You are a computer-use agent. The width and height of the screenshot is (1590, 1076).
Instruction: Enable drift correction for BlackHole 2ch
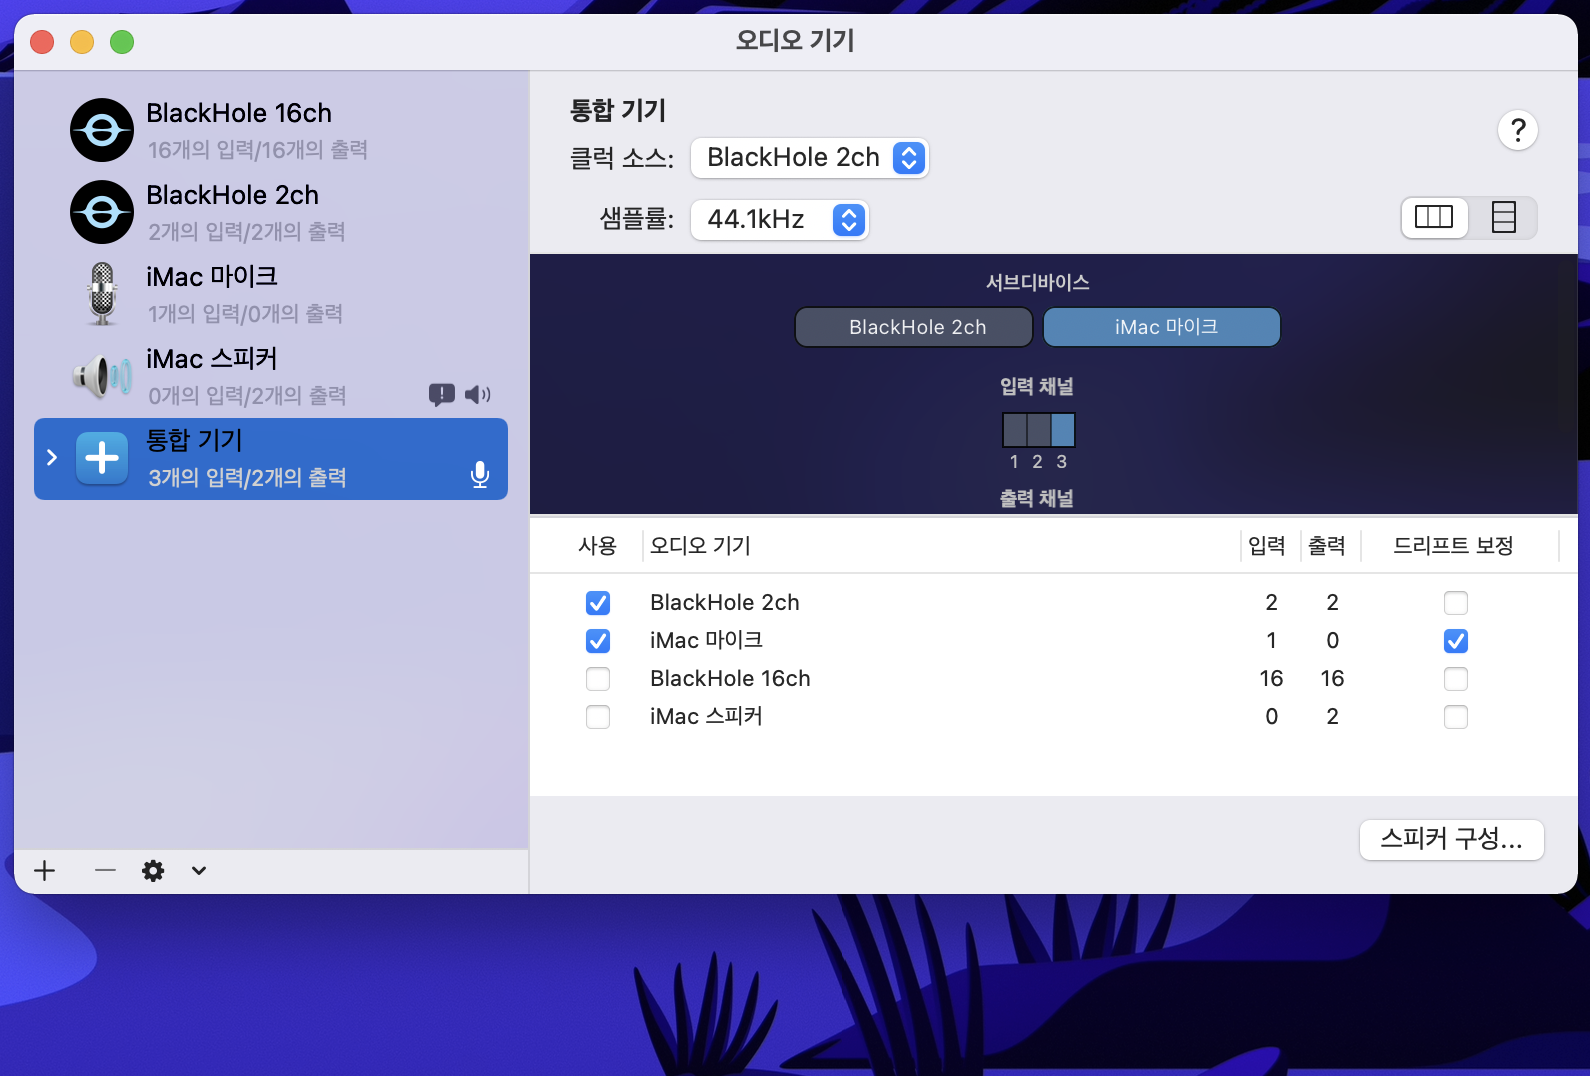(1456, 603)
